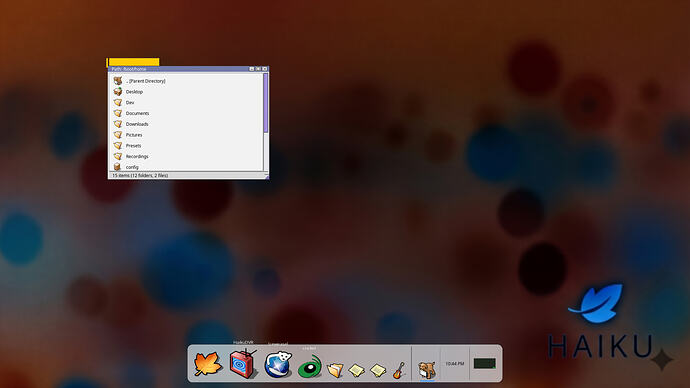Select the Downloads folder row
Image resolution: width=690 pixels, height=388 pixels.
(x=186, y=124)
